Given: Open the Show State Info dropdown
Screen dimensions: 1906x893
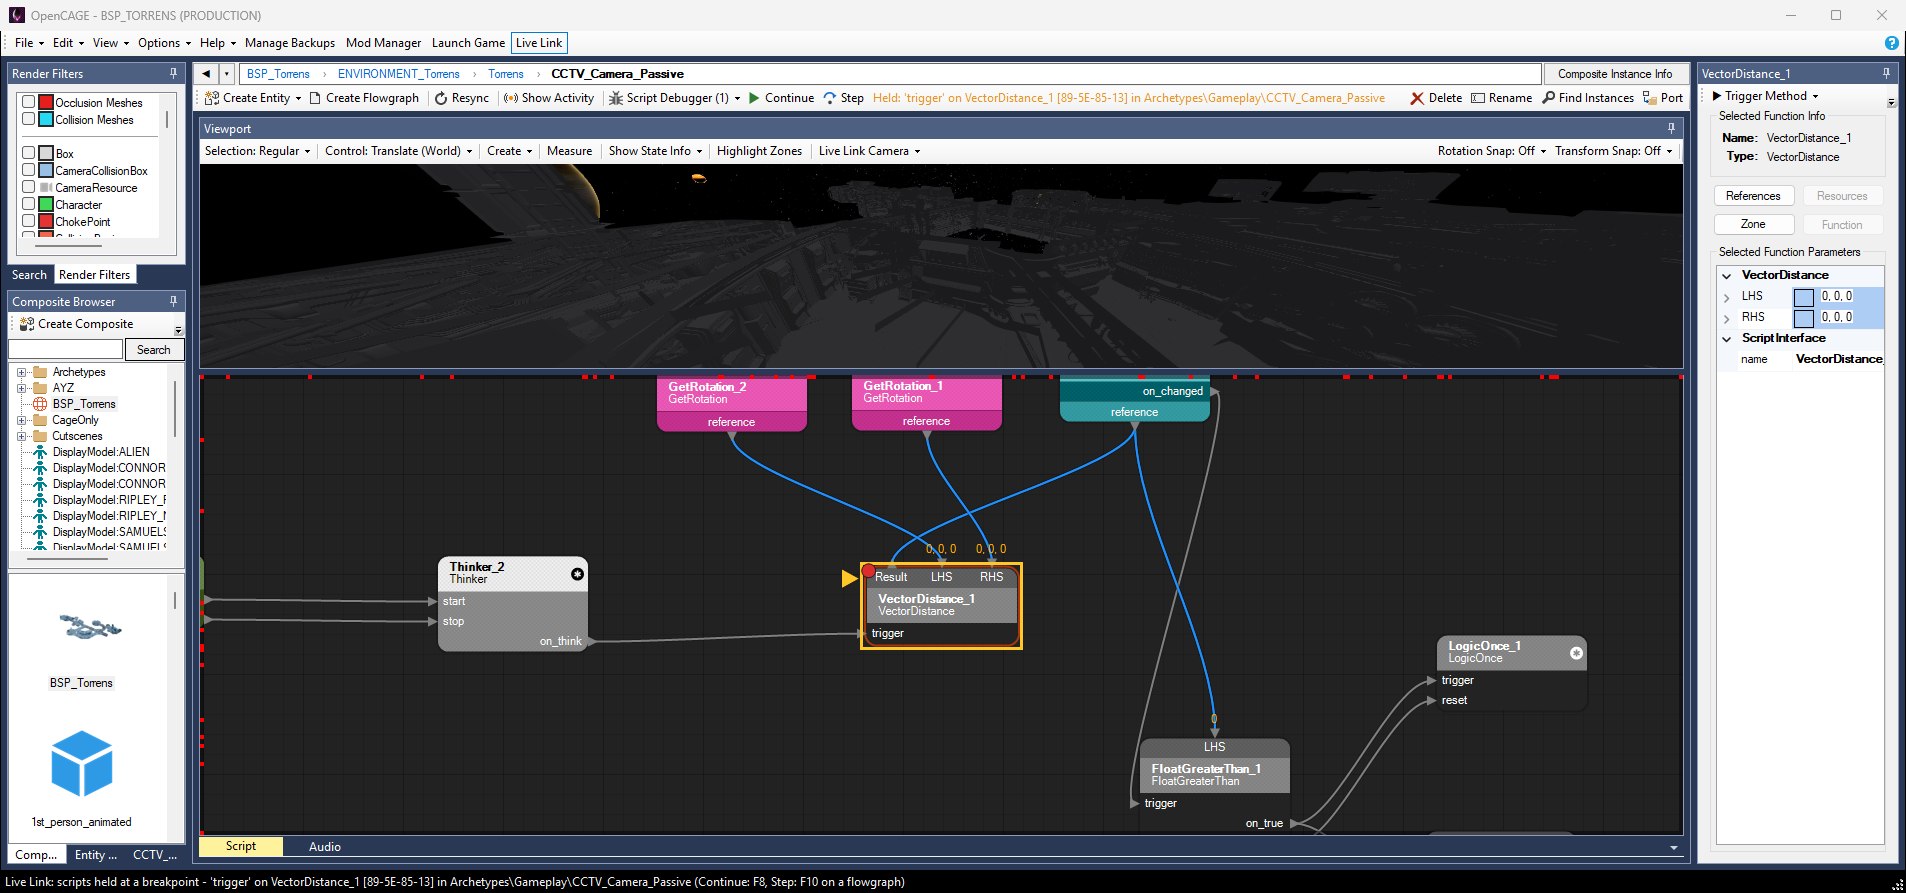Looking at the screenshot, I should (655, 151).
